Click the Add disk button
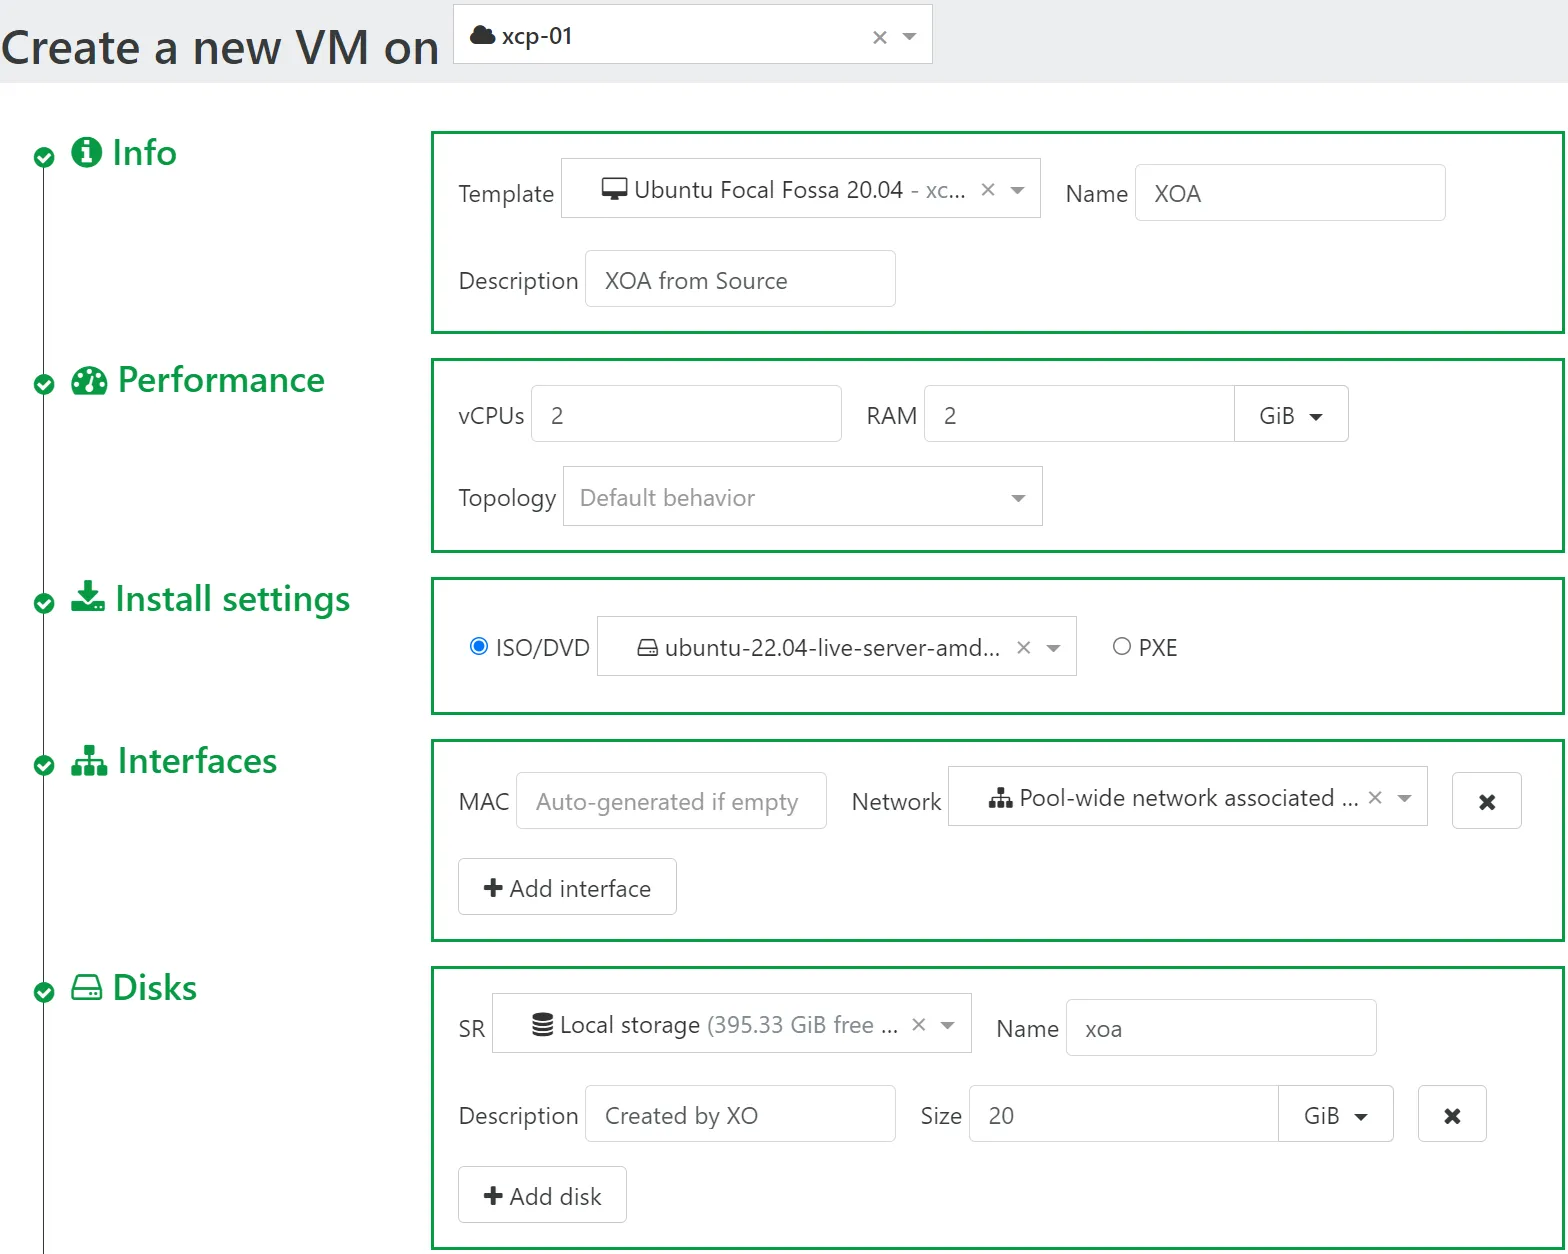Screen dimensions: 1568x1254 click(x=542, y=1196)
